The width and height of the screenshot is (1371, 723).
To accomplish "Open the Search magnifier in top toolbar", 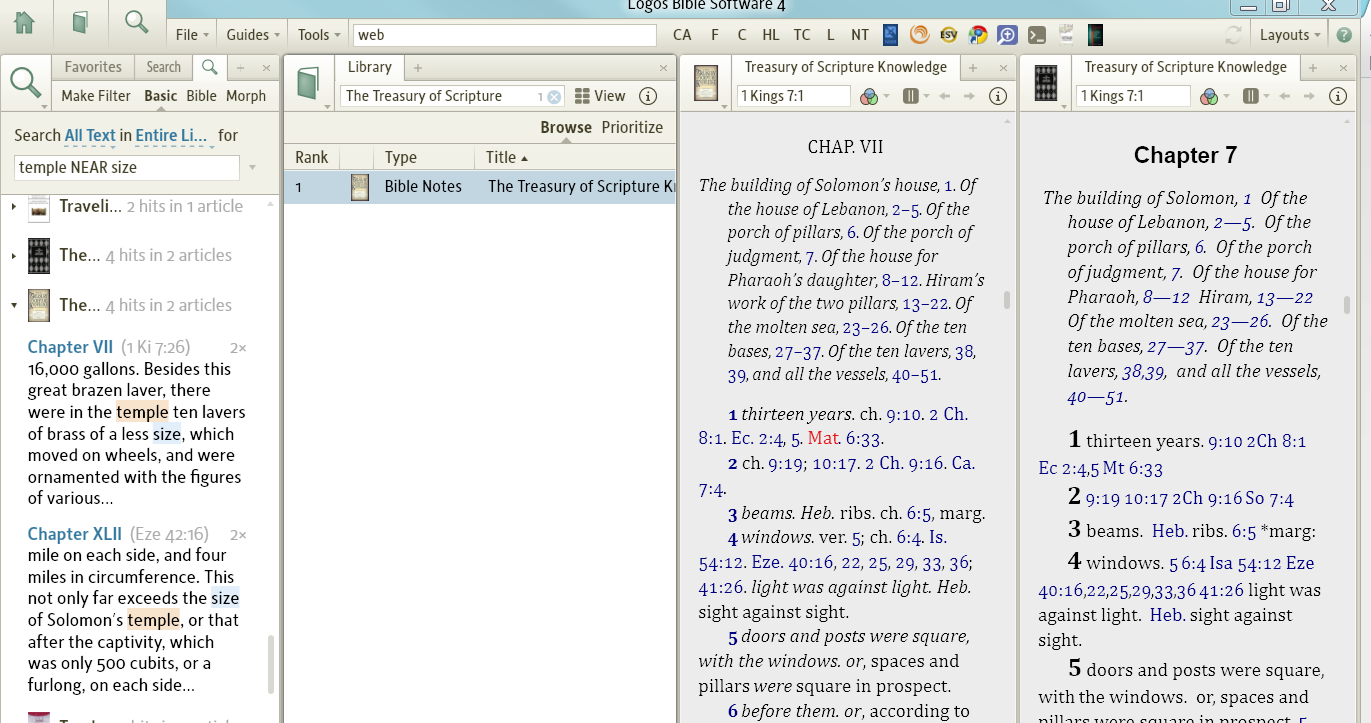I will (x=137, y=22).
